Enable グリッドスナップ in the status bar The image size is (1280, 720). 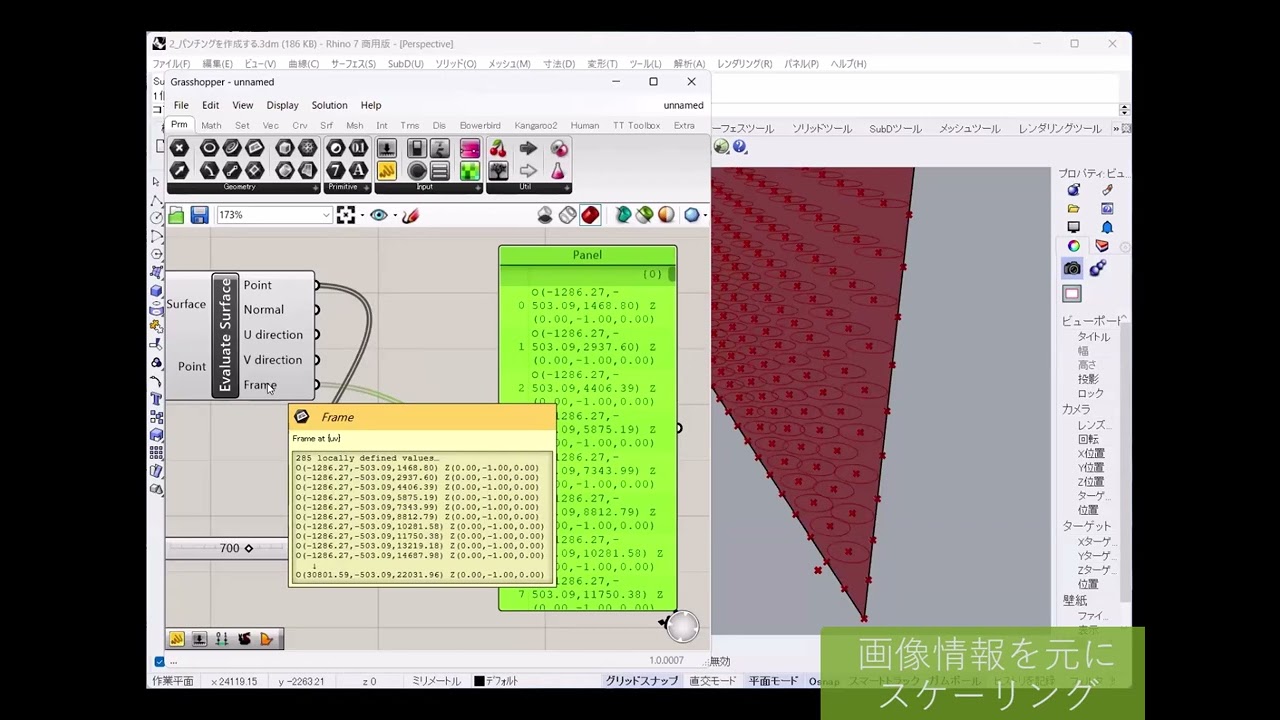(641, 679)
